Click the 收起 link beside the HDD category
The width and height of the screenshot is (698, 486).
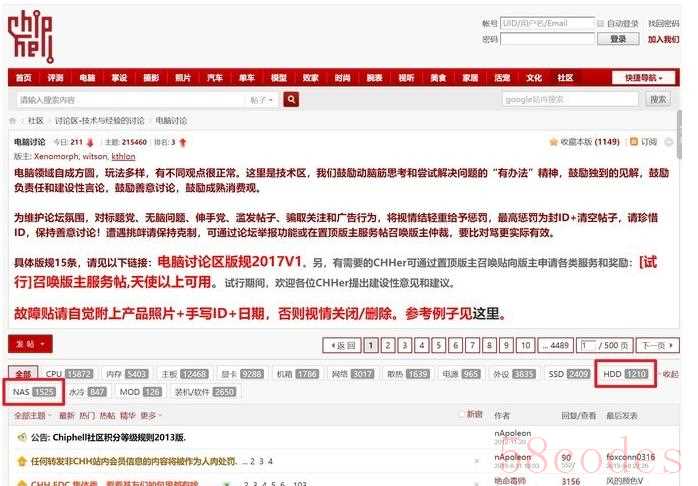[x=669, y=374]
